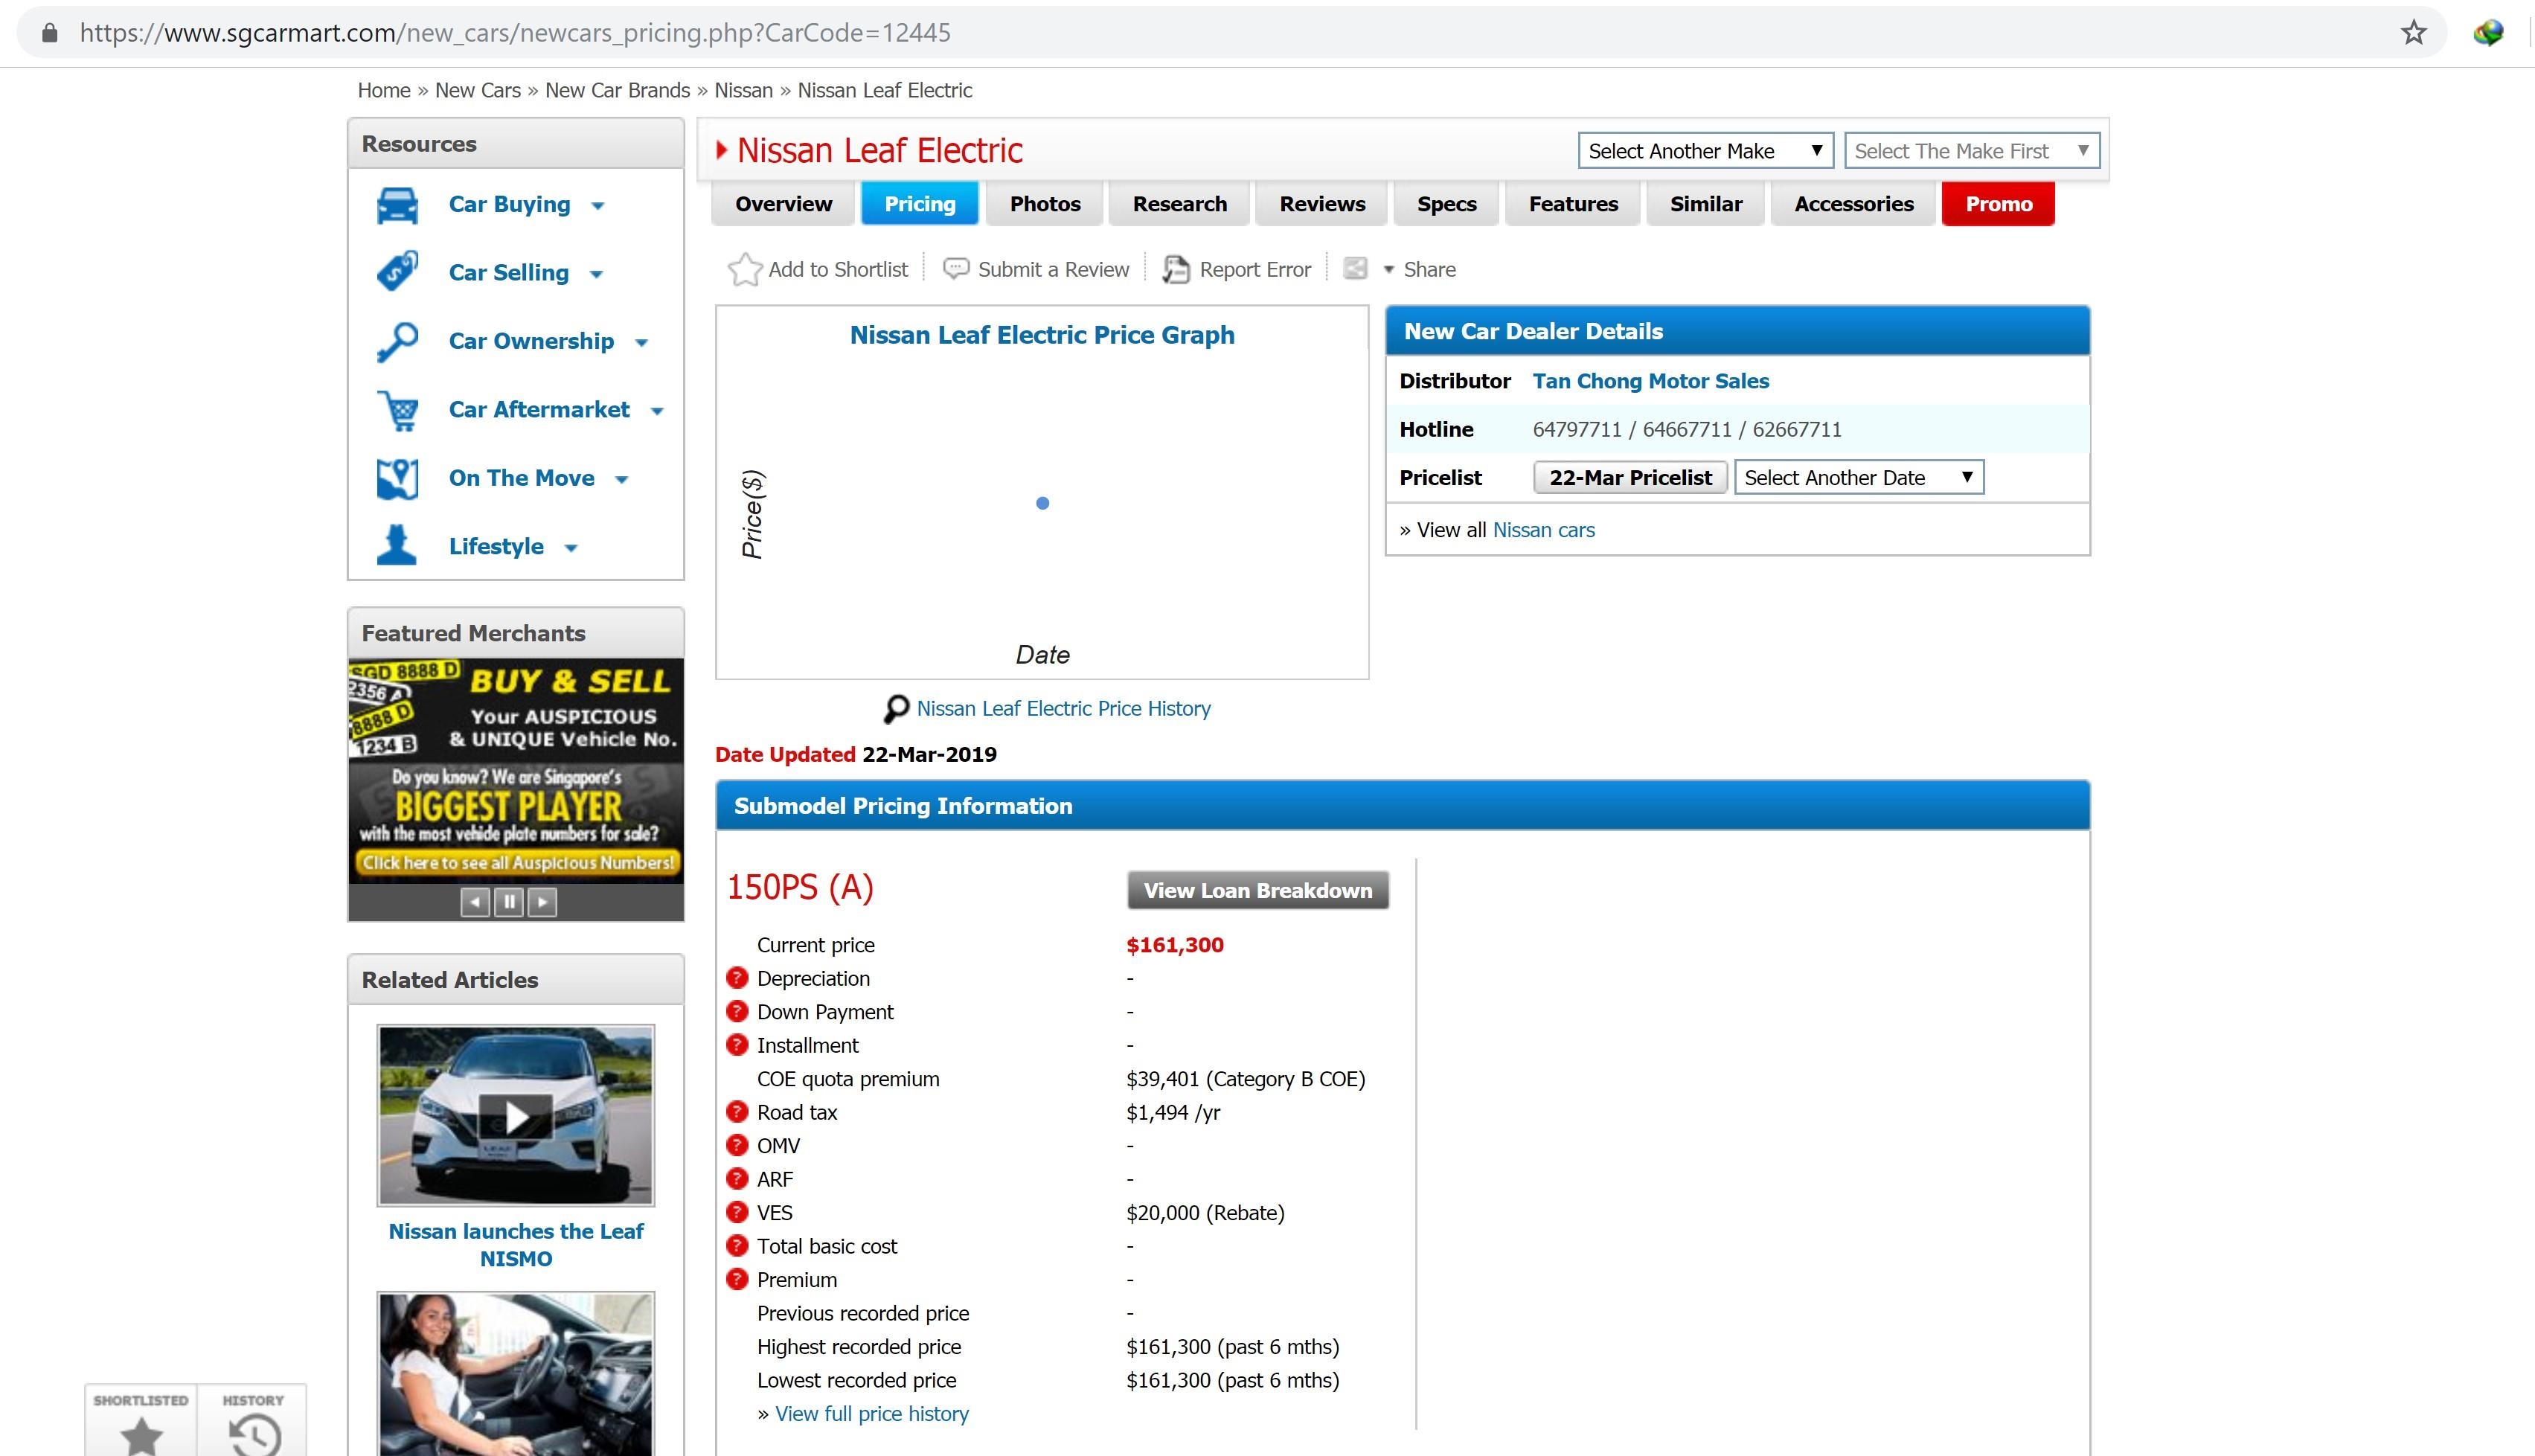This screenshot has width=2535, height=1456.
Task: Click the Add to Shortlist star icon
Action: [744, 269]
